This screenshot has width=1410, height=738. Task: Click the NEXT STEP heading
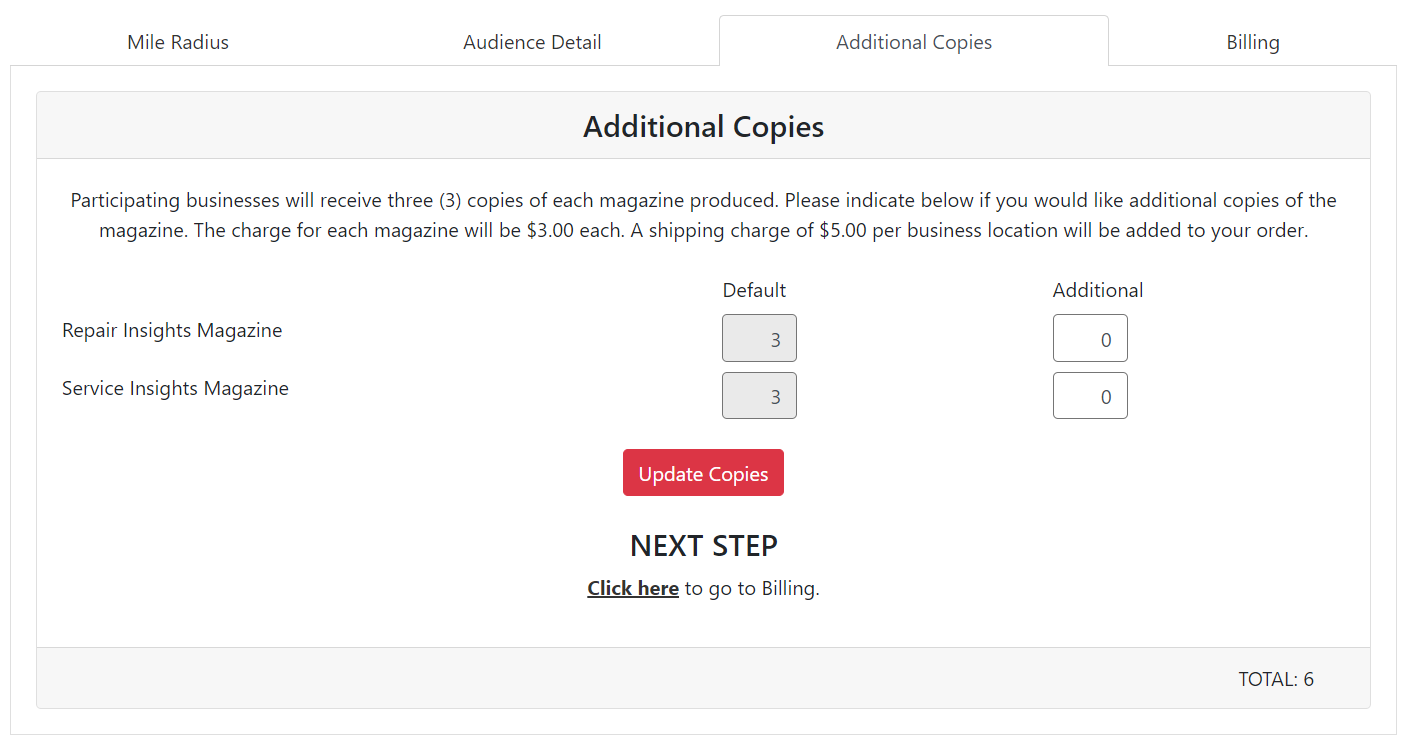(x=703, y=545)
